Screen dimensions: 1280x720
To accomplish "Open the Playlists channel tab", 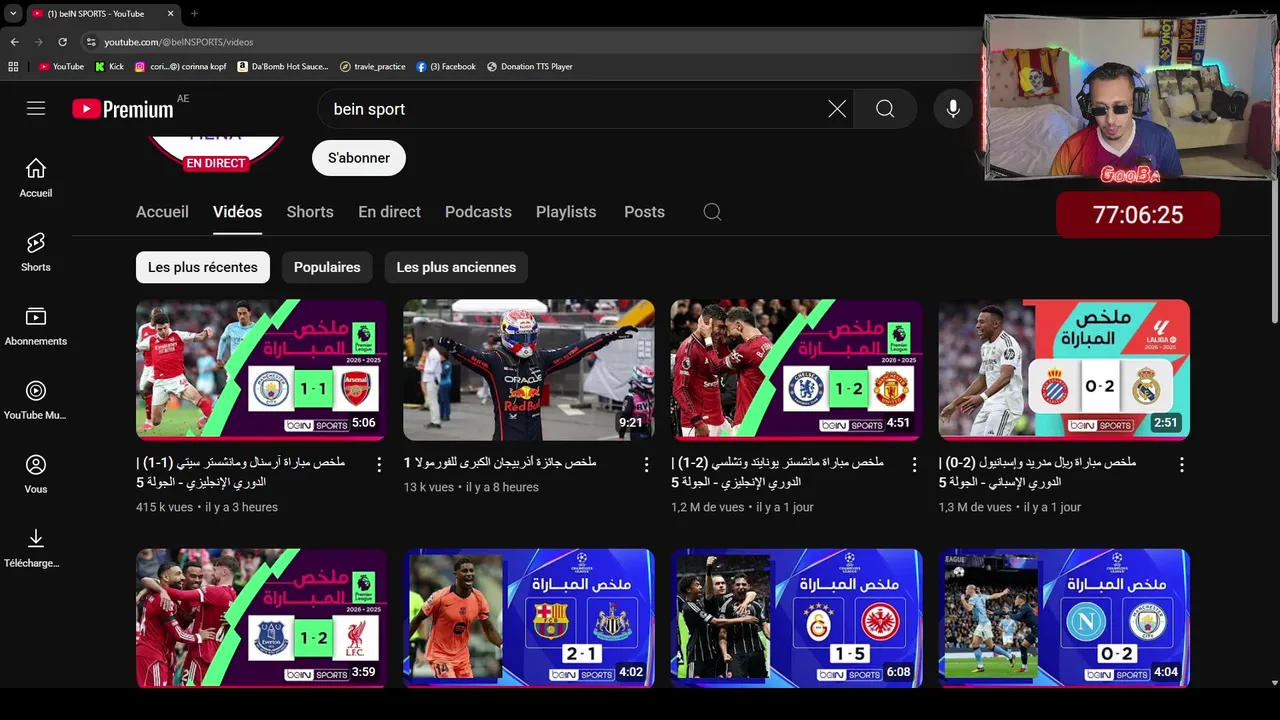I will (x=566, y=212).
